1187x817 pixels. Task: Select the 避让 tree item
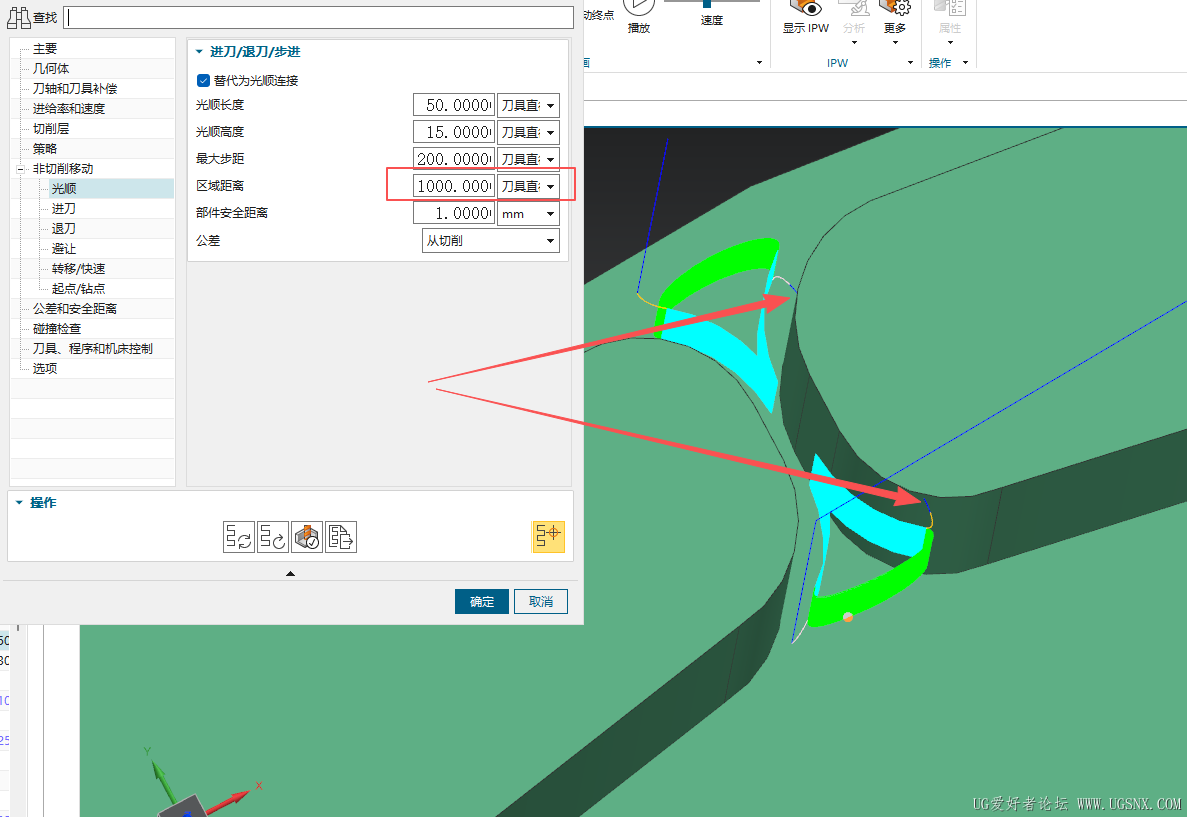64,248
